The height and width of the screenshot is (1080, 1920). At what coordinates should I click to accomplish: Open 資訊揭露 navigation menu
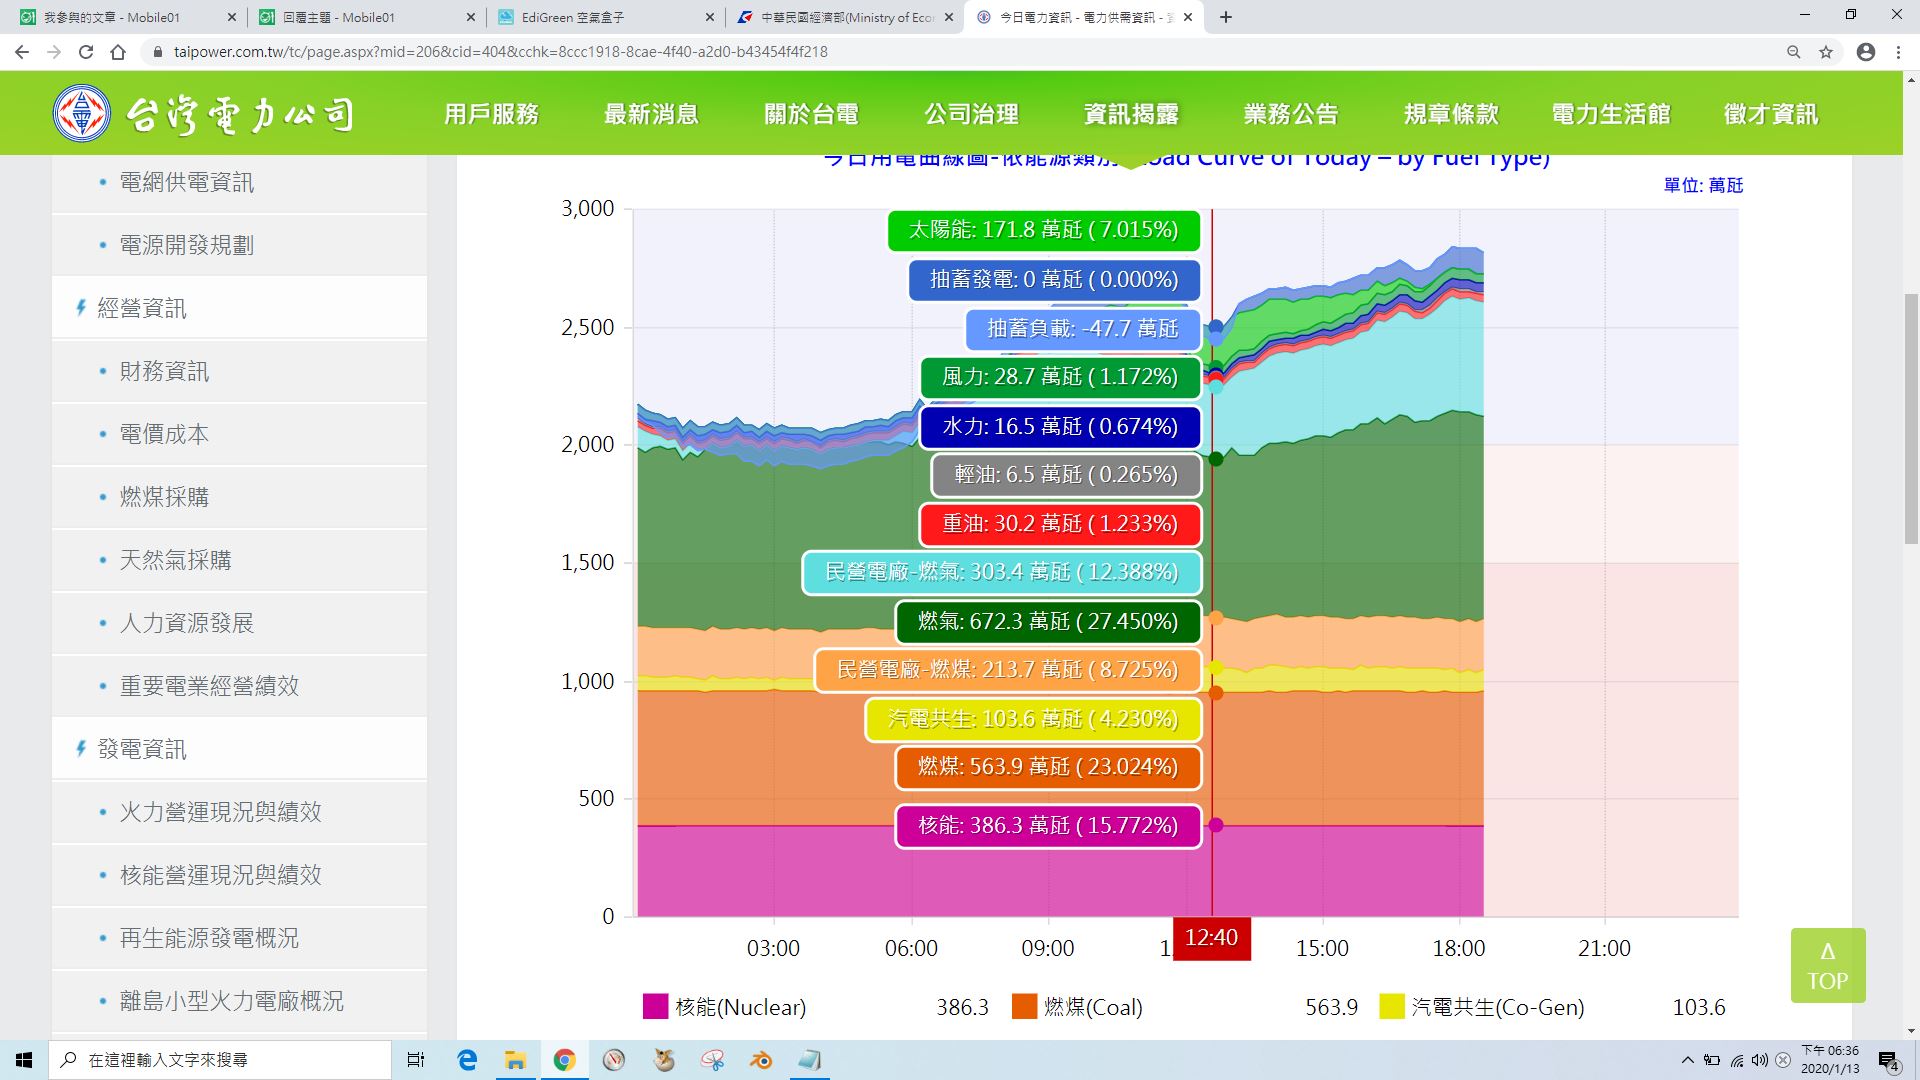pos(1131,114)
